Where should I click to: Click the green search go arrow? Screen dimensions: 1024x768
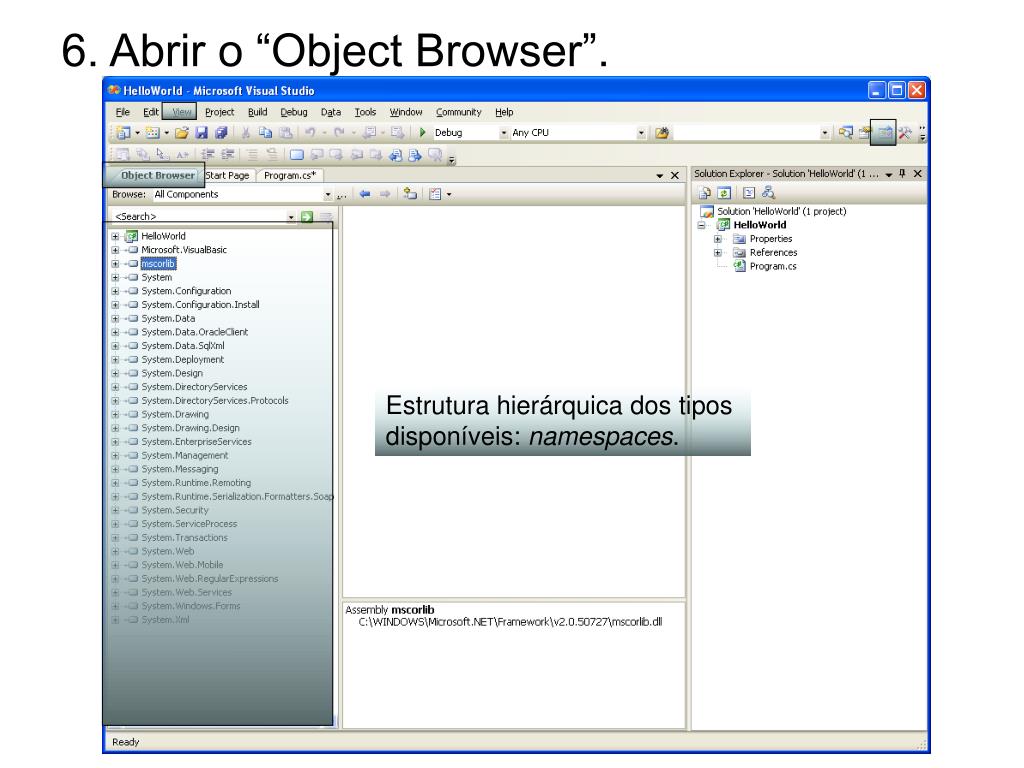point(307,217)
